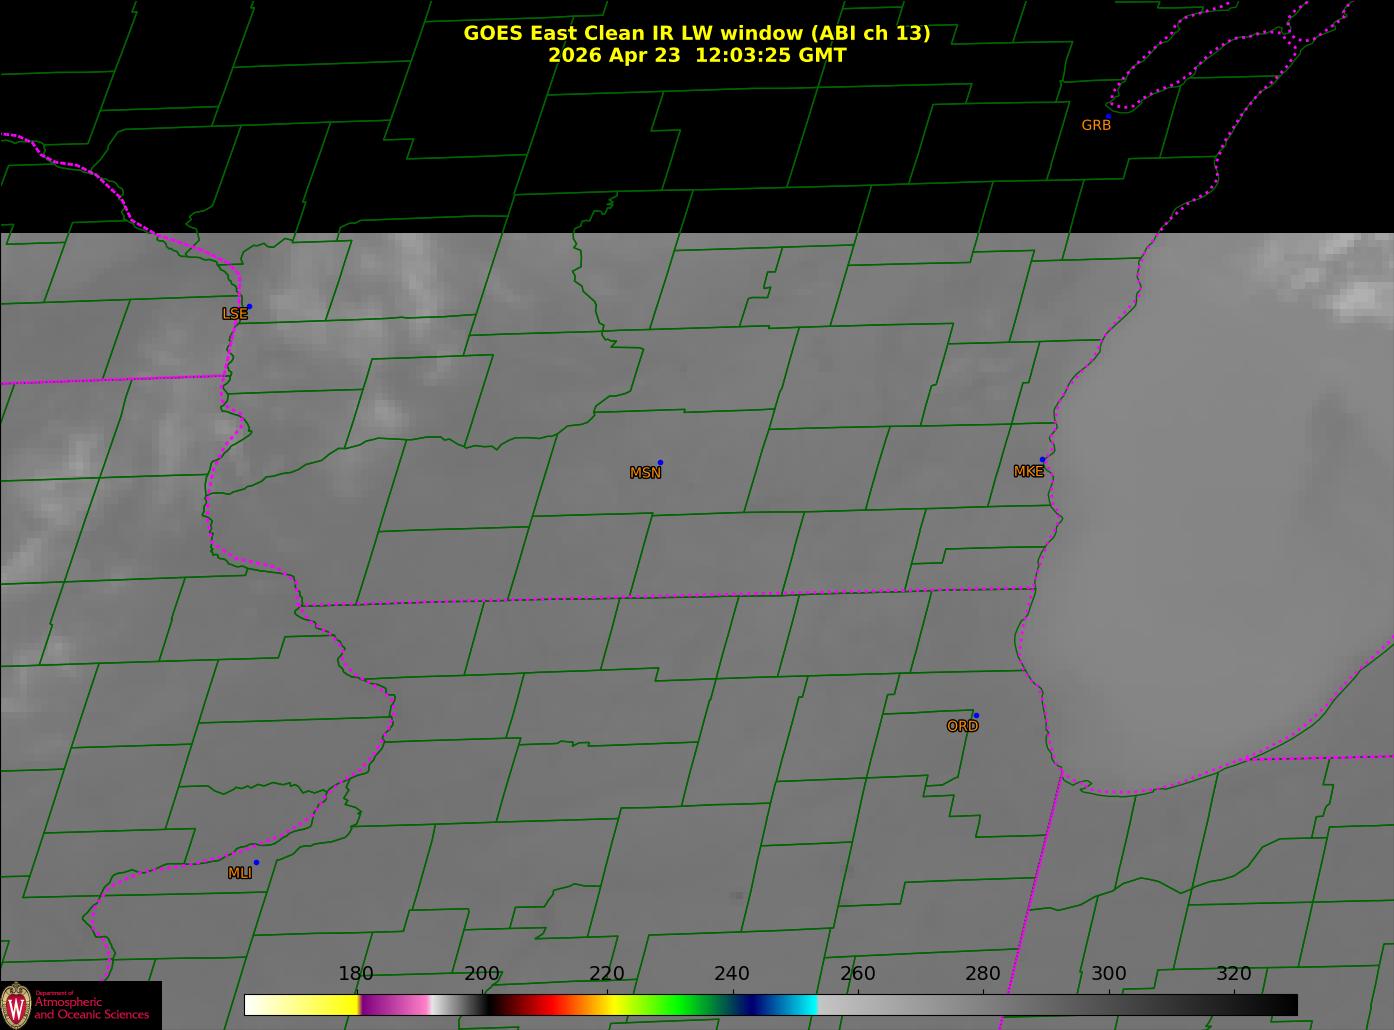Click the Wisconsin W crest logo
Viewport: 1394px width, 1030px height.
point(16,1004)
